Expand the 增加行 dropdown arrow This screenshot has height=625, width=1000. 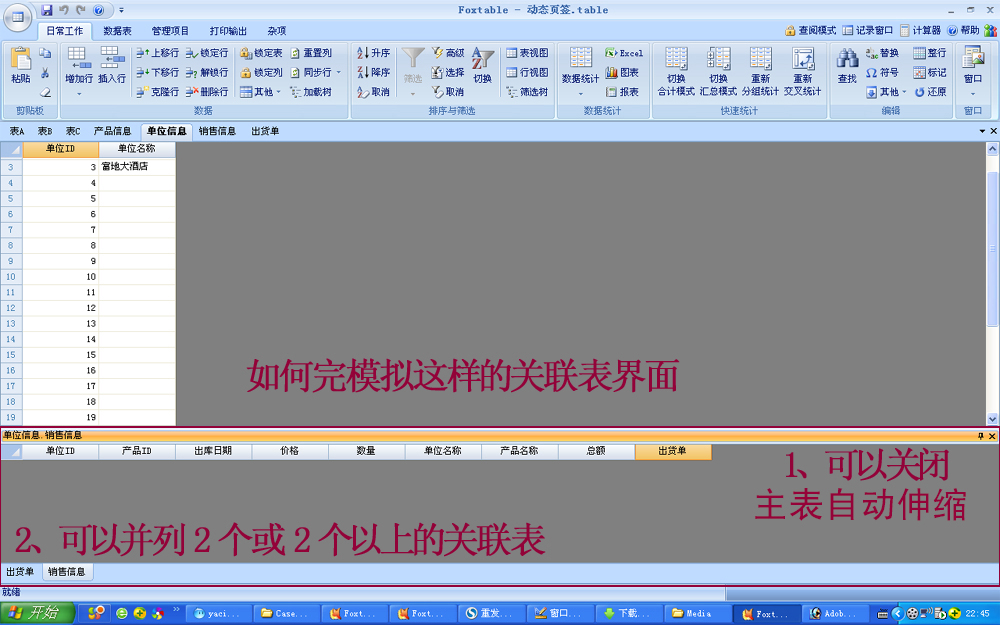79,94
